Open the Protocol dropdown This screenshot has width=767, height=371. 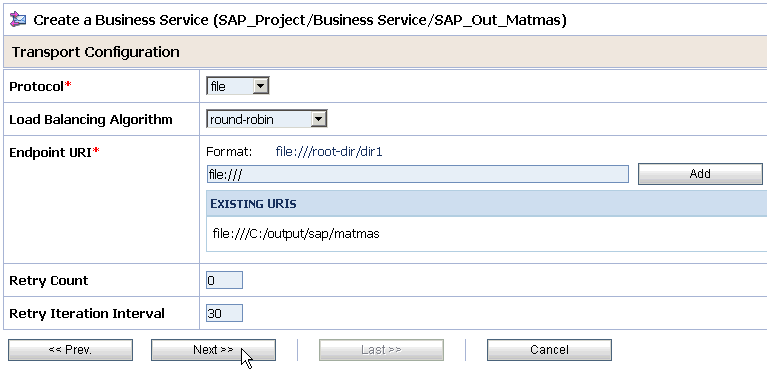pos(238,87)
